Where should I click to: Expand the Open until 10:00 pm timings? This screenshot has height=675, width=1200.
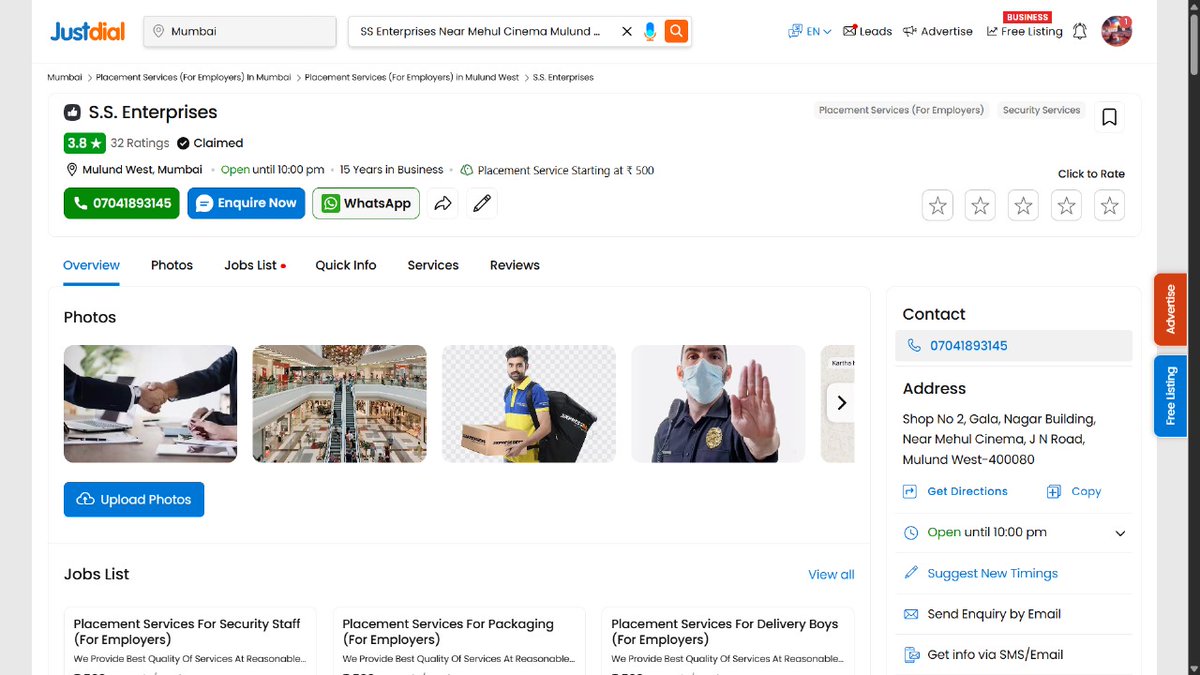(1015, 532)
